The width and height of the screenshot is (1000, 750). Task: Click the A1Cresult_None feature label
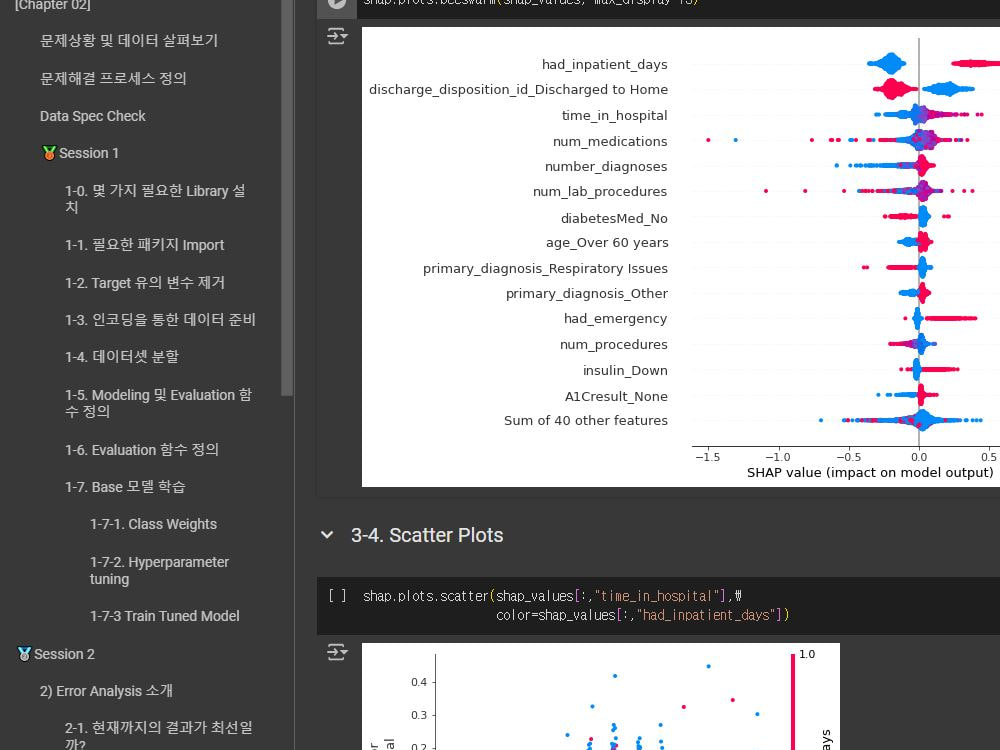point(615,396)
